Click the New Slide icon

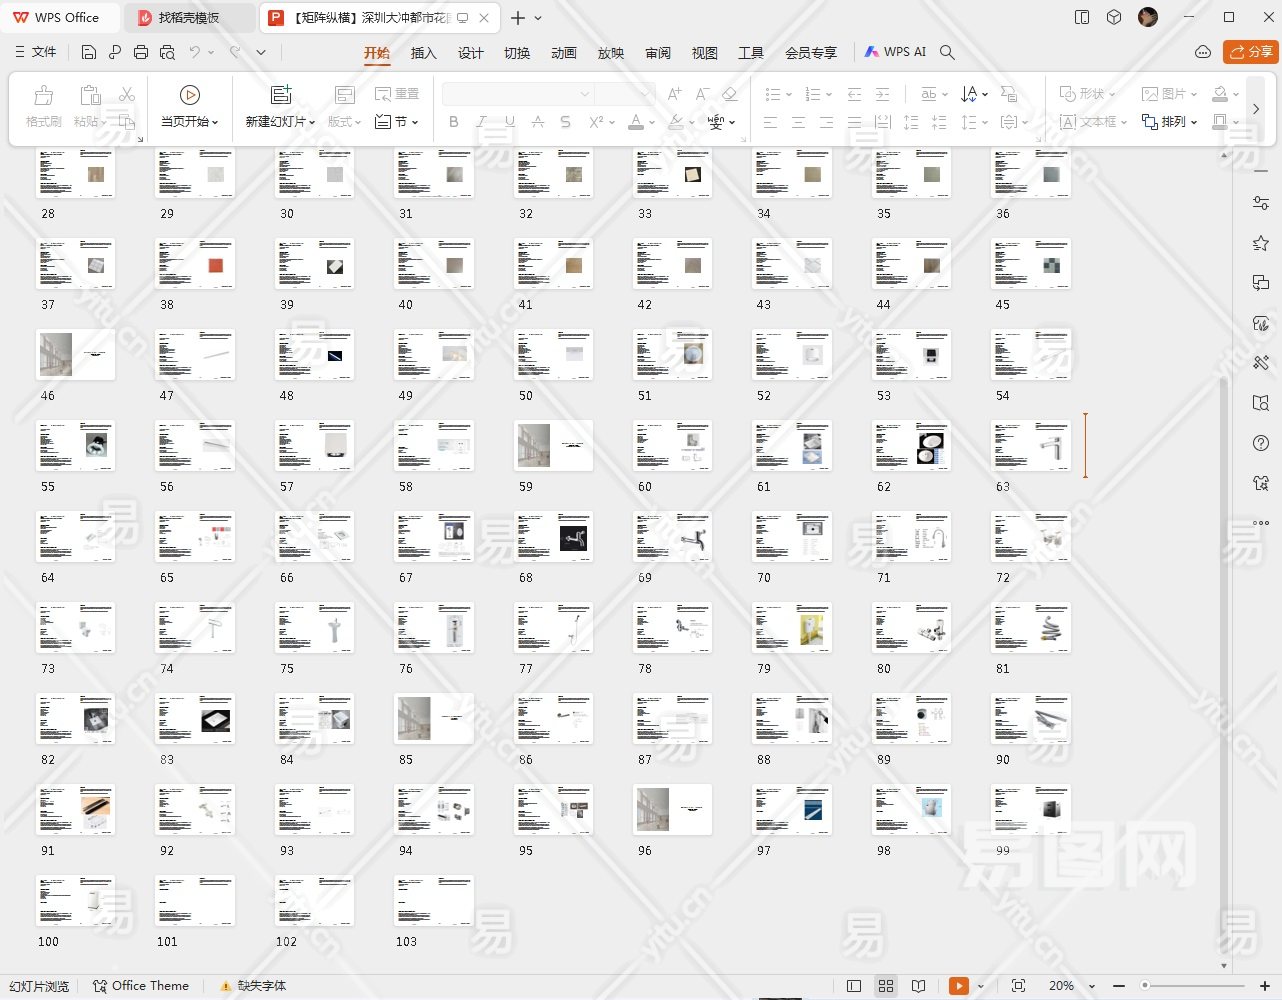pos(281,95)
